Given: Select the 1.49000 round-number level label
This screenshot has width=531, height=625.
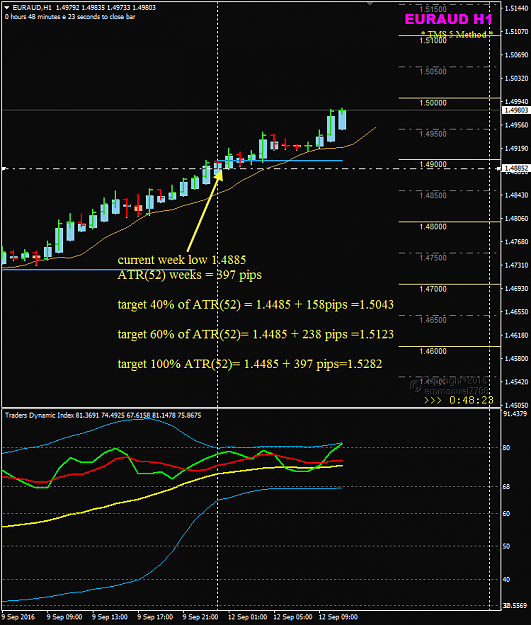Looking at the screenshot, I should pyautogui.click(x=433, y=165).
